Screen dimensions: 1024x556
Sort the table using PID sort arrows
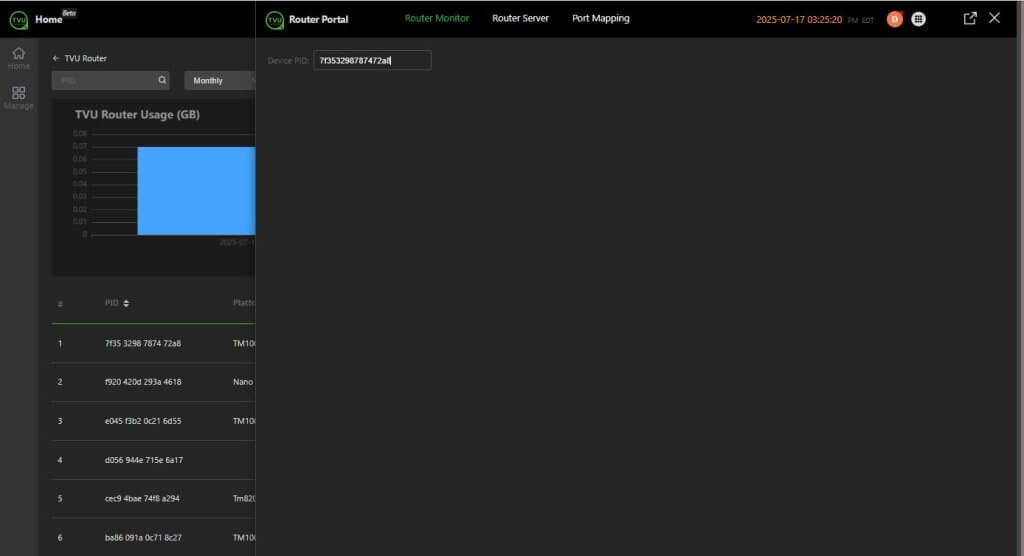coord(126,303)
